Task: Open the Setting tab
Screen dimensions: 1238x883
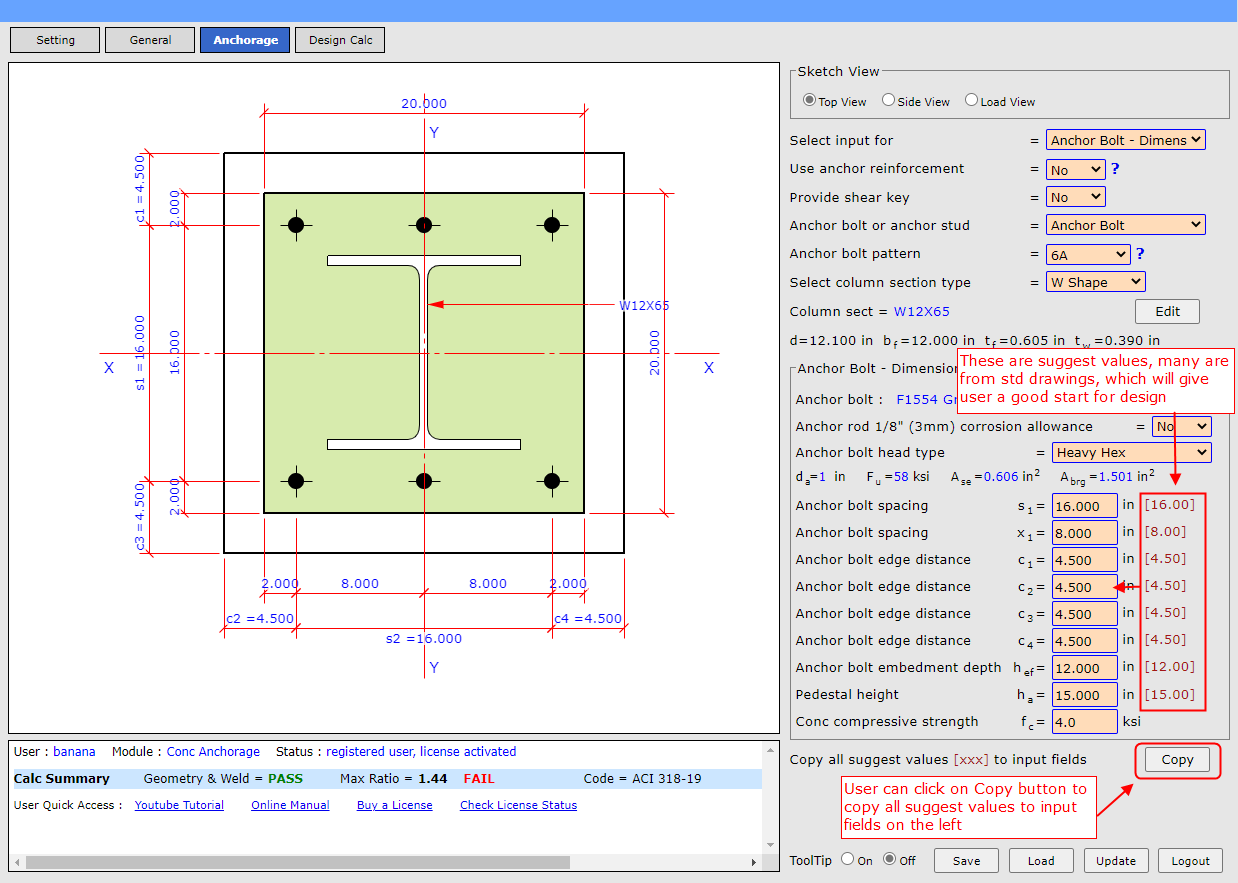Action: pyautogui.click(x=55, y=40)
